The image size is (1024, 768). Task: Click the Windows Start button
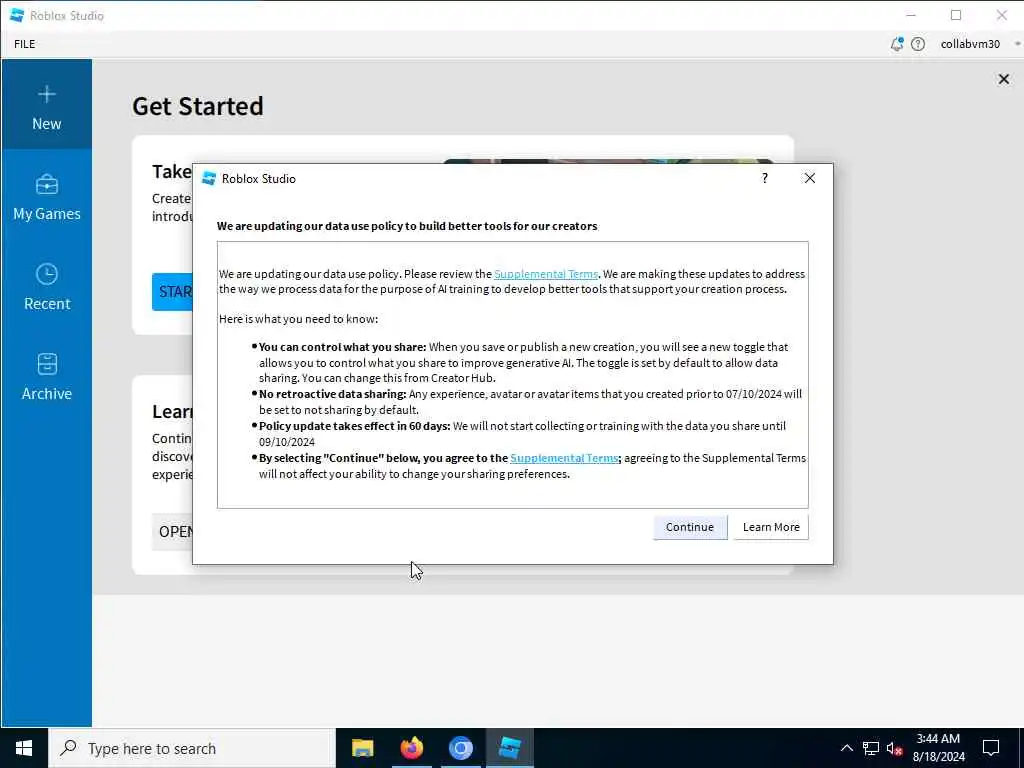24,748
